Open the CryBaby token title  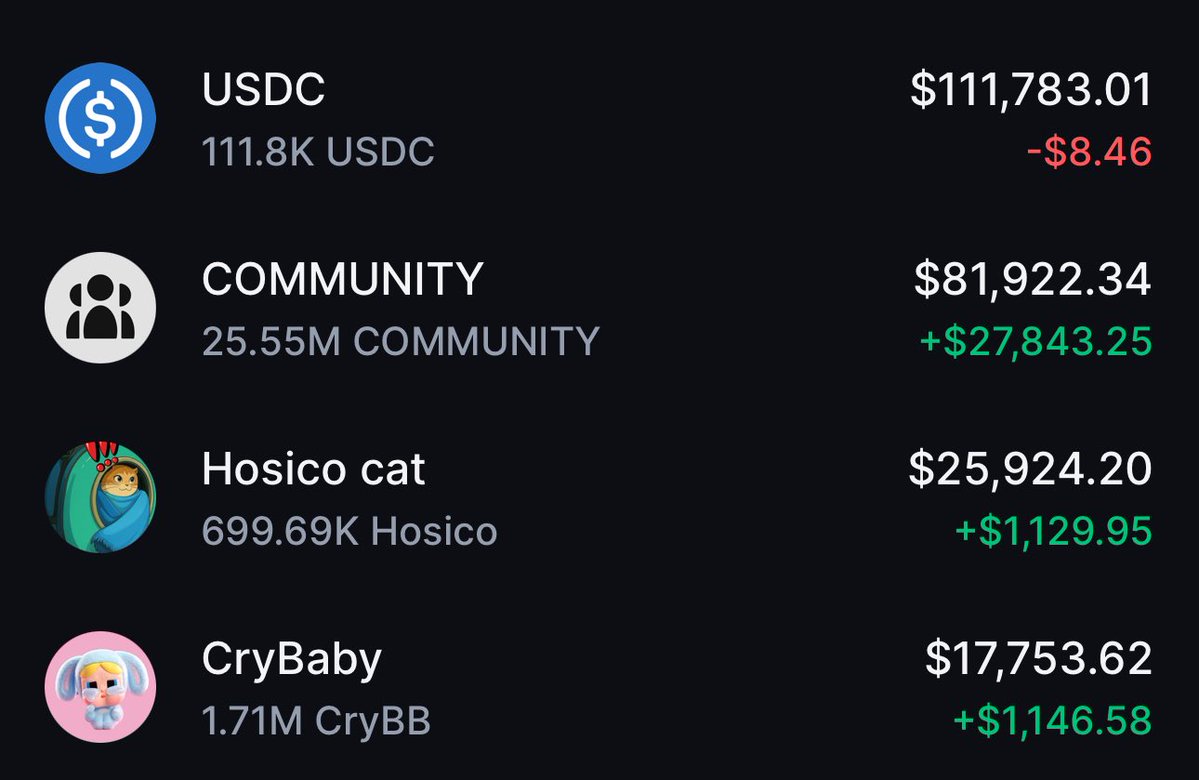[x=291, y=660]
